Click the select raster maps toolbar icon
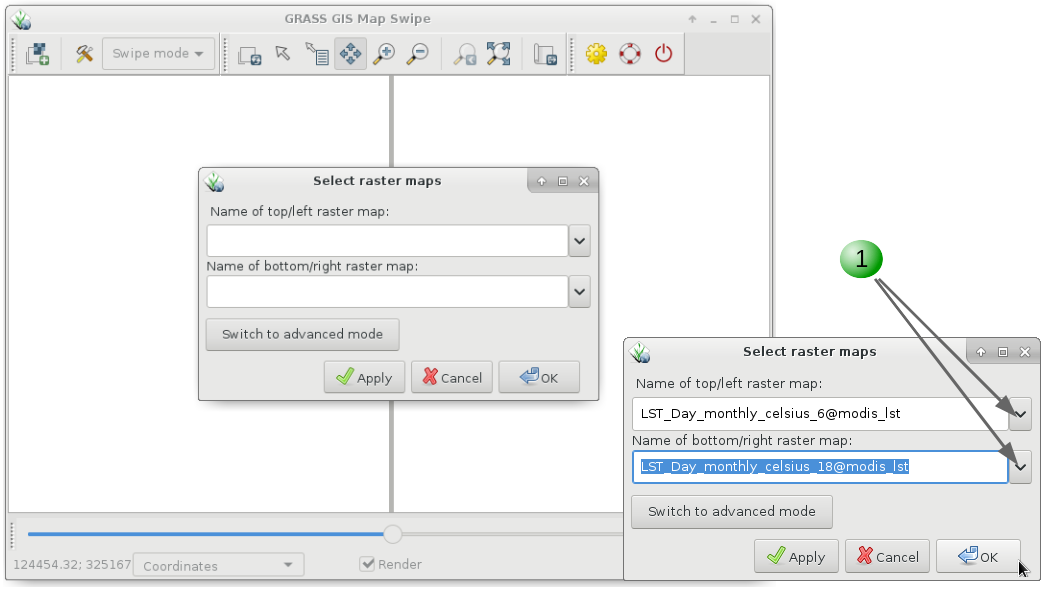 pyautogui.click(x=37, y=54)
